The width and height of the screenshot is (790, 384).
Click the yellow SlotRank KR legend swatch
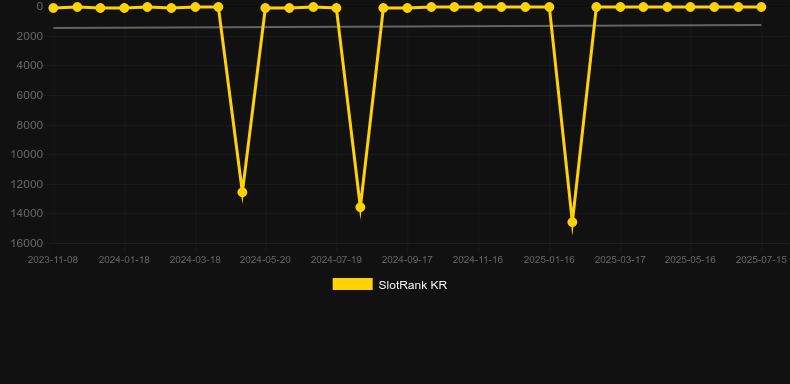tap(353, 284)
